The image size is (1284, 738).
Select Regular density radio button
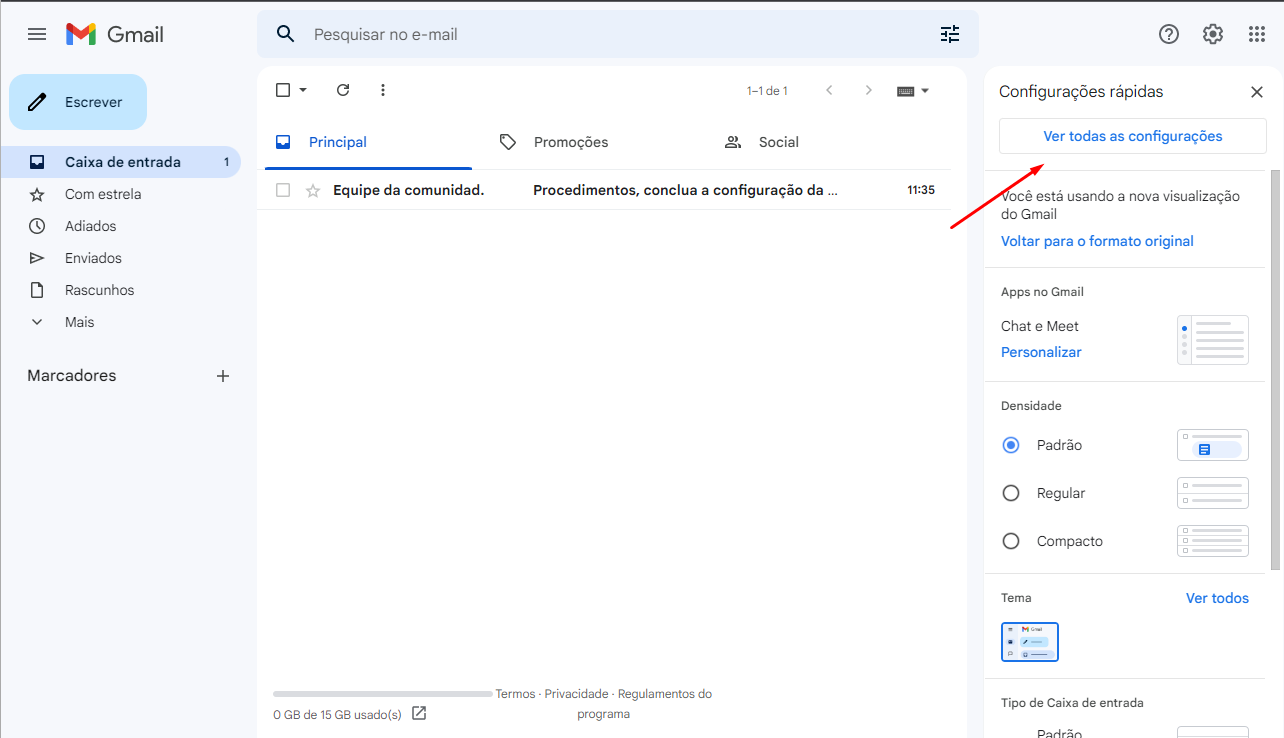tap(1011, 493)
